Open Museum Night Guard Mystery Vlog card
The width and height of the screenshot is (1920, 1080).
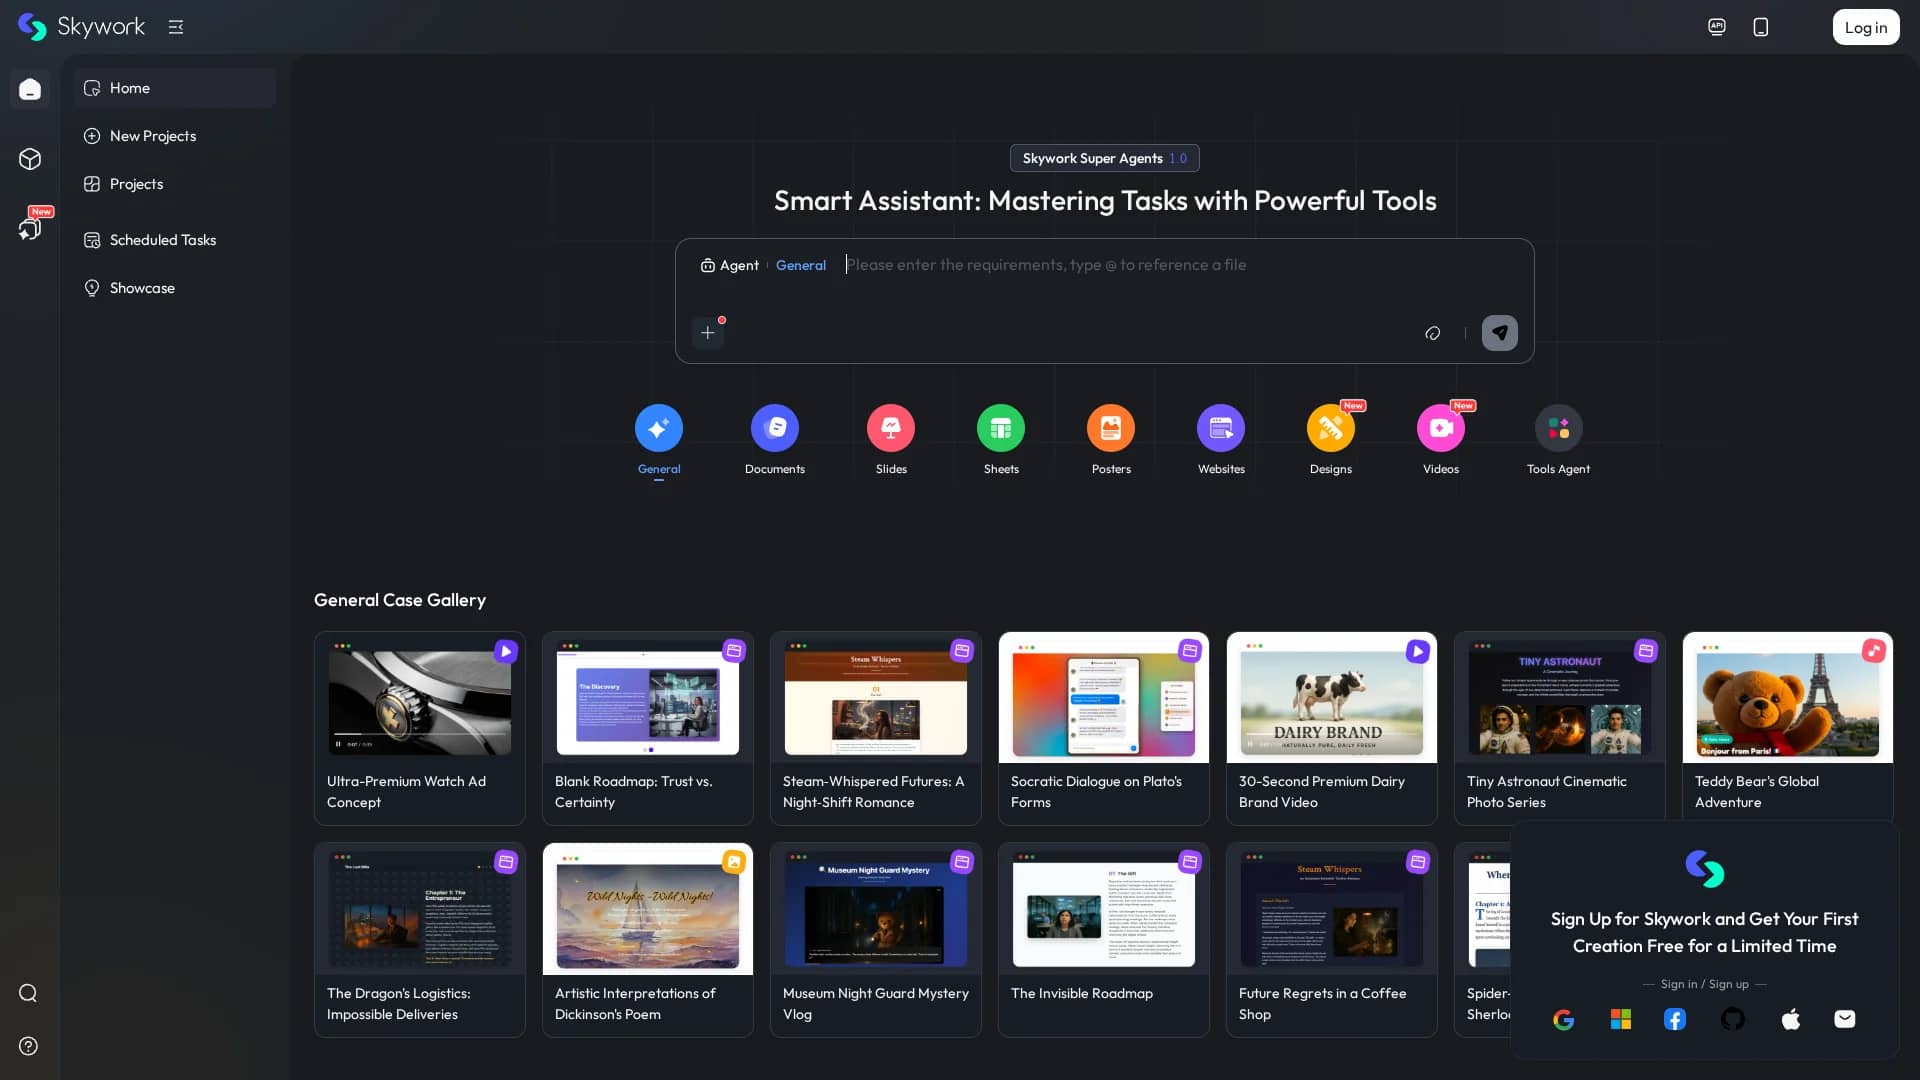point(876,940)
